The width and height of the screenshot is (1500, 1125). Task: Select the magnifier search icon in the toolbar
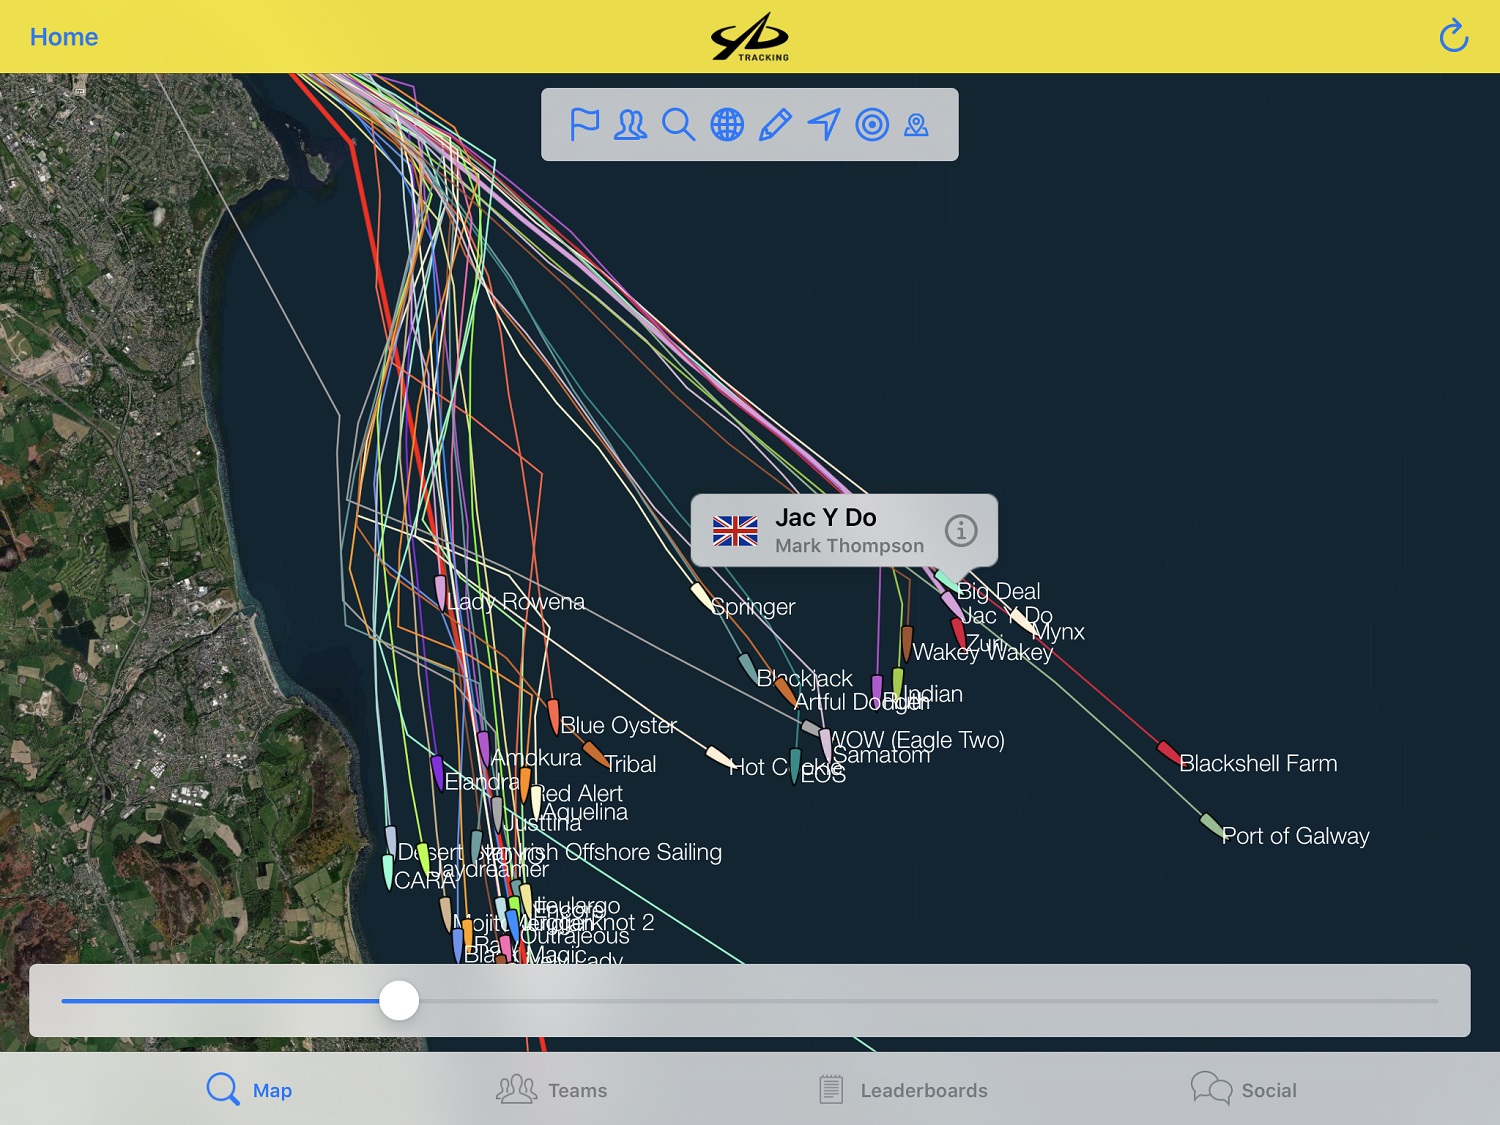coord(678,125)
